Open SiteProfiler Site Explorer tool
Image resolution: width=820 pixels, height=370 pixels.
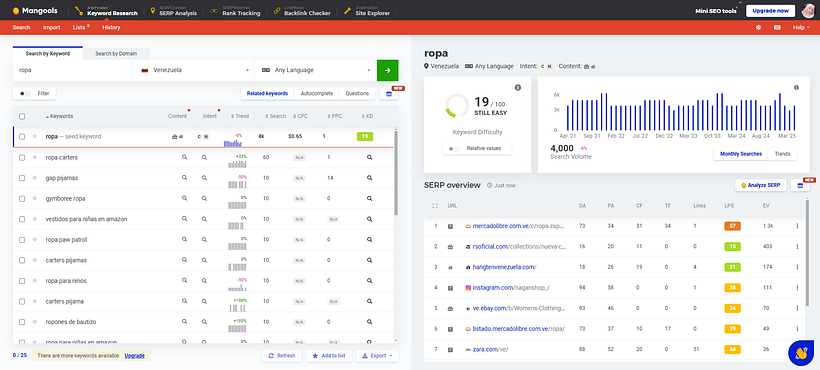367,10
